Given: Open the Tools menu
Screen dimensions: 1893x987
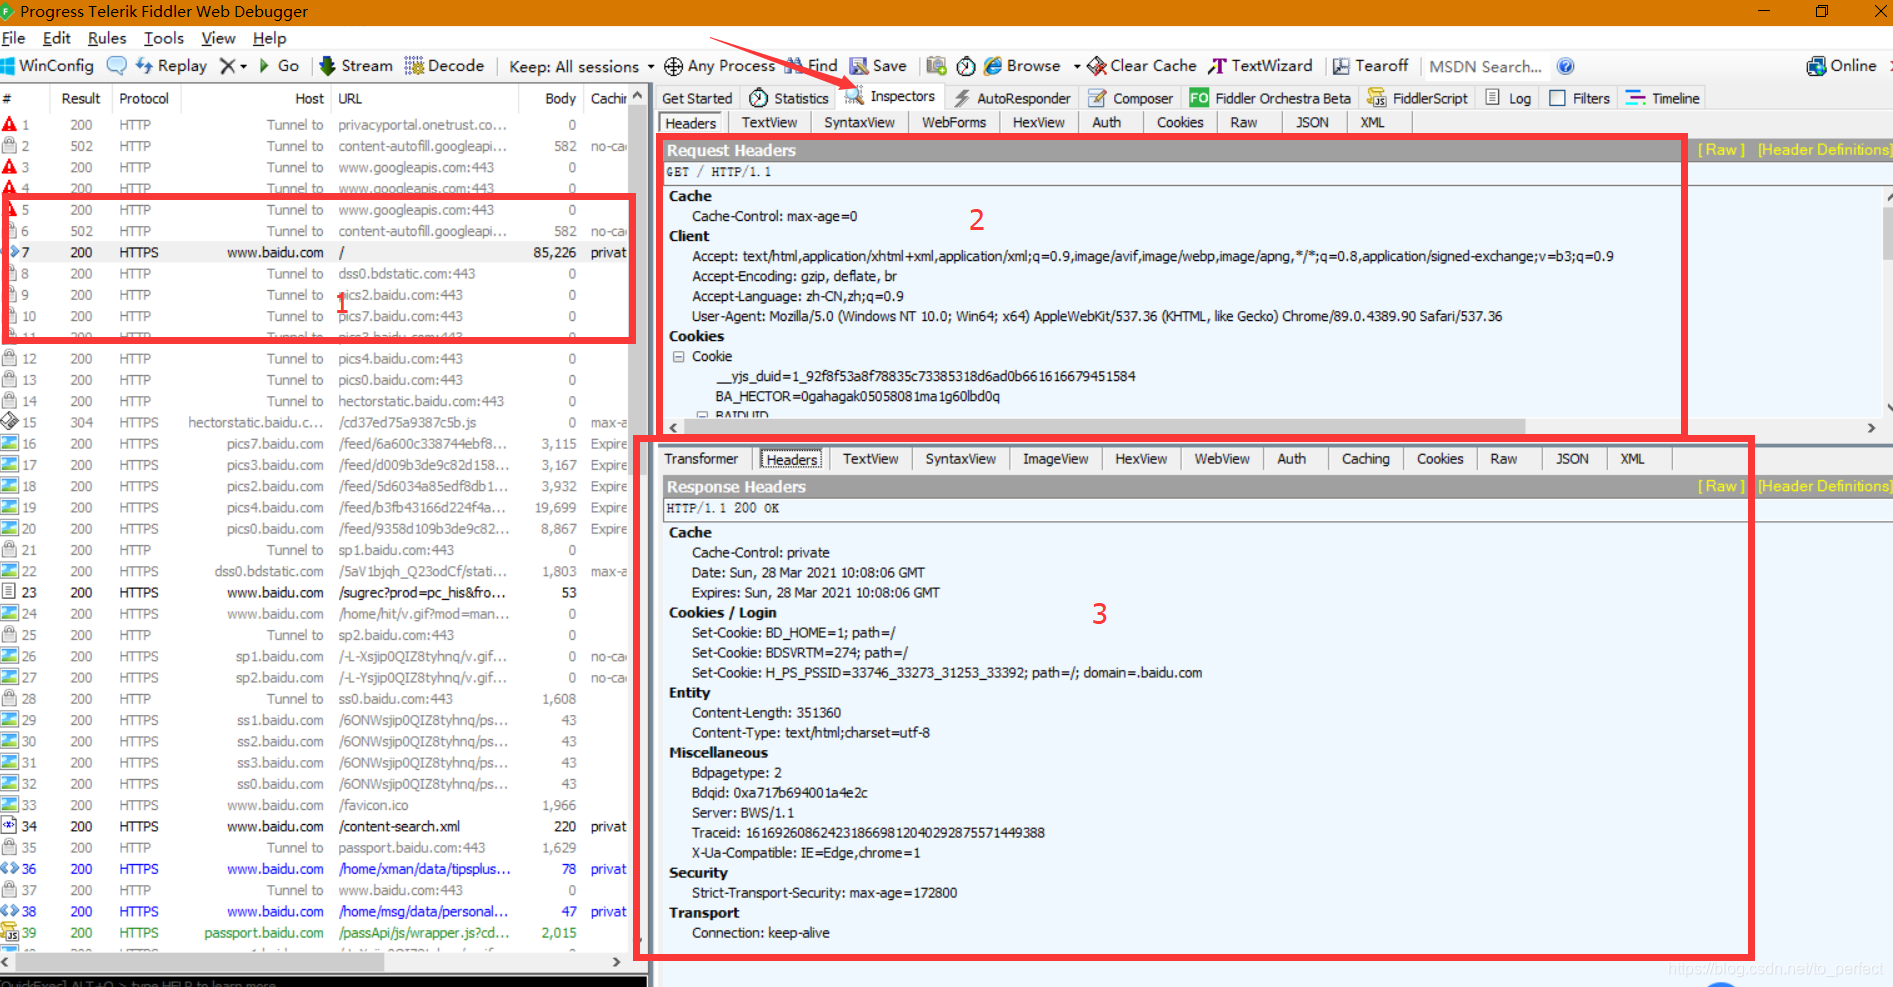Looking at the screenshot, I should (x=164, y=38).
